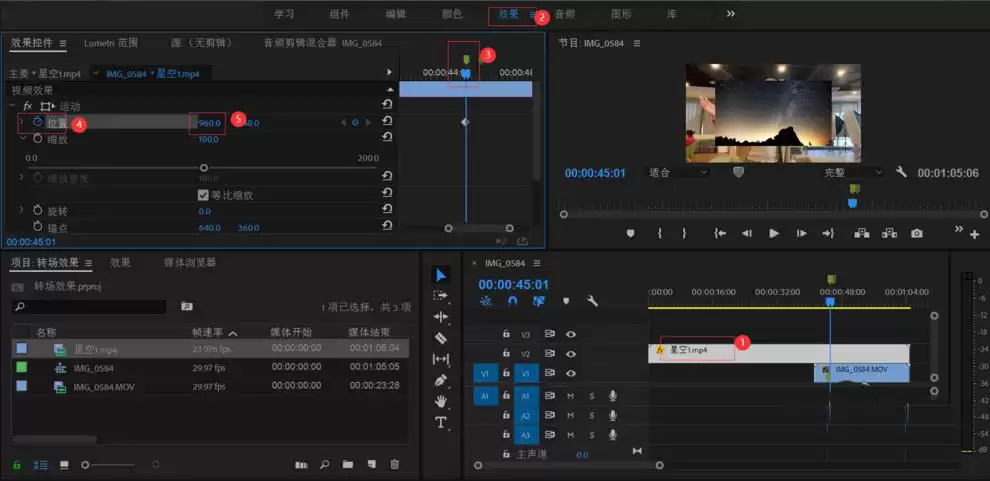The width and height of the screenshot is (990, 481).
Task: Select the Track Select Forward tool
Action: point(441,295)
